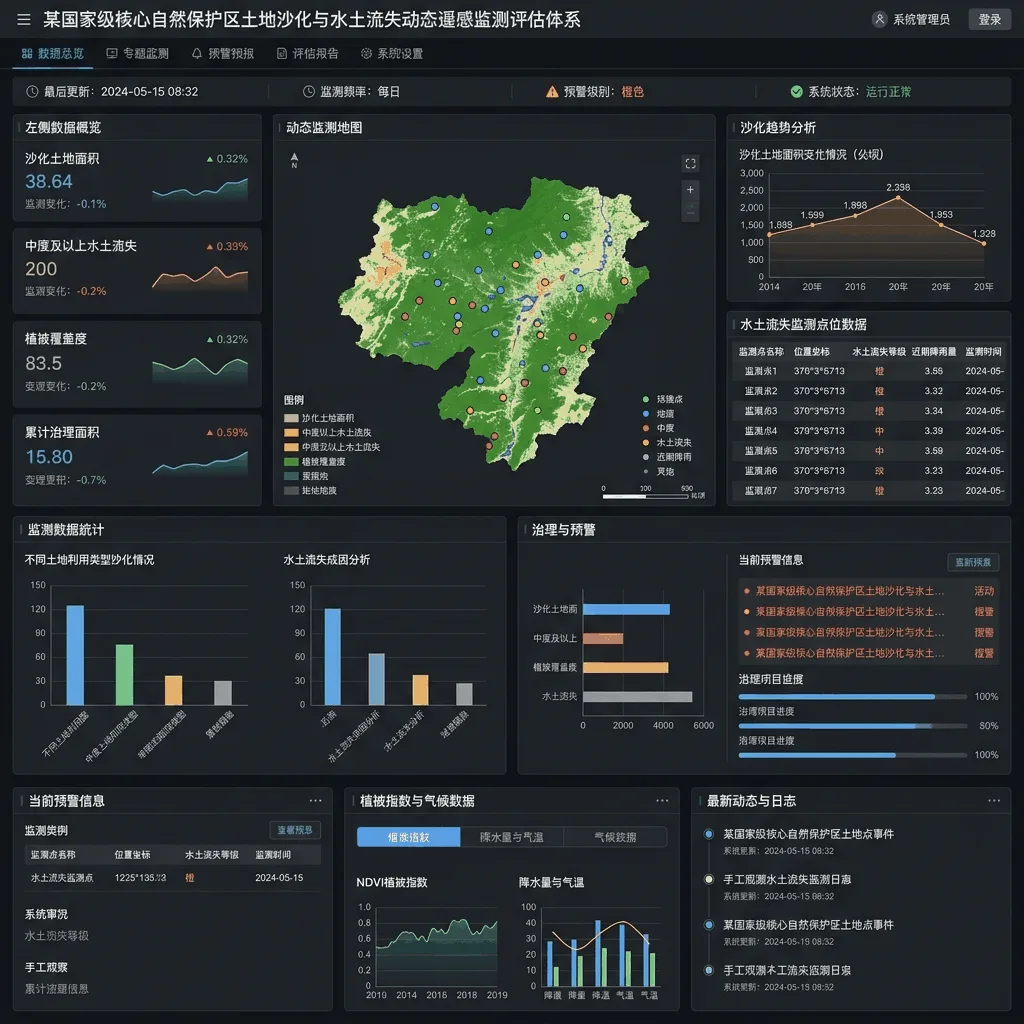Open the 中度及以上水土流失 card showing 200

(137, 270)
